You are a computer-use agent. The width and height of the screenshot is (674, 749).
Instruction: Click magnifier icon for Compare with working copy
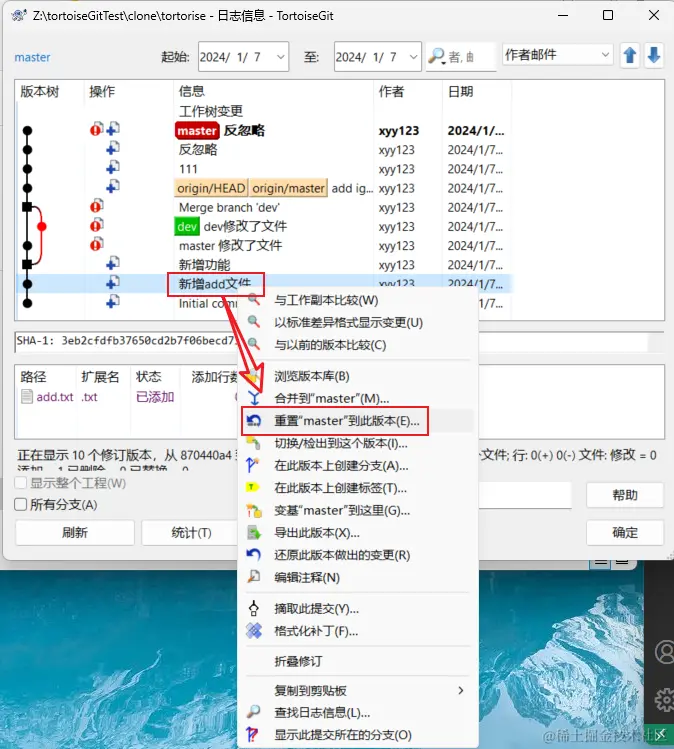(x=254, y=300)
